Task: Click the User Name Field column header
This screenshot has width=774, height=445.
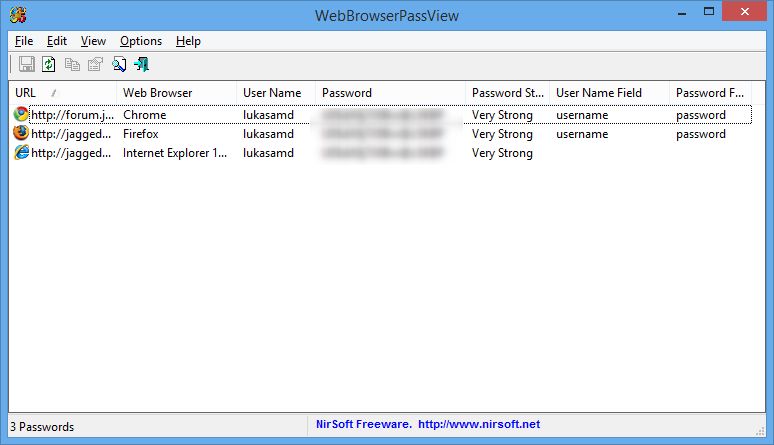Action: 608,93
